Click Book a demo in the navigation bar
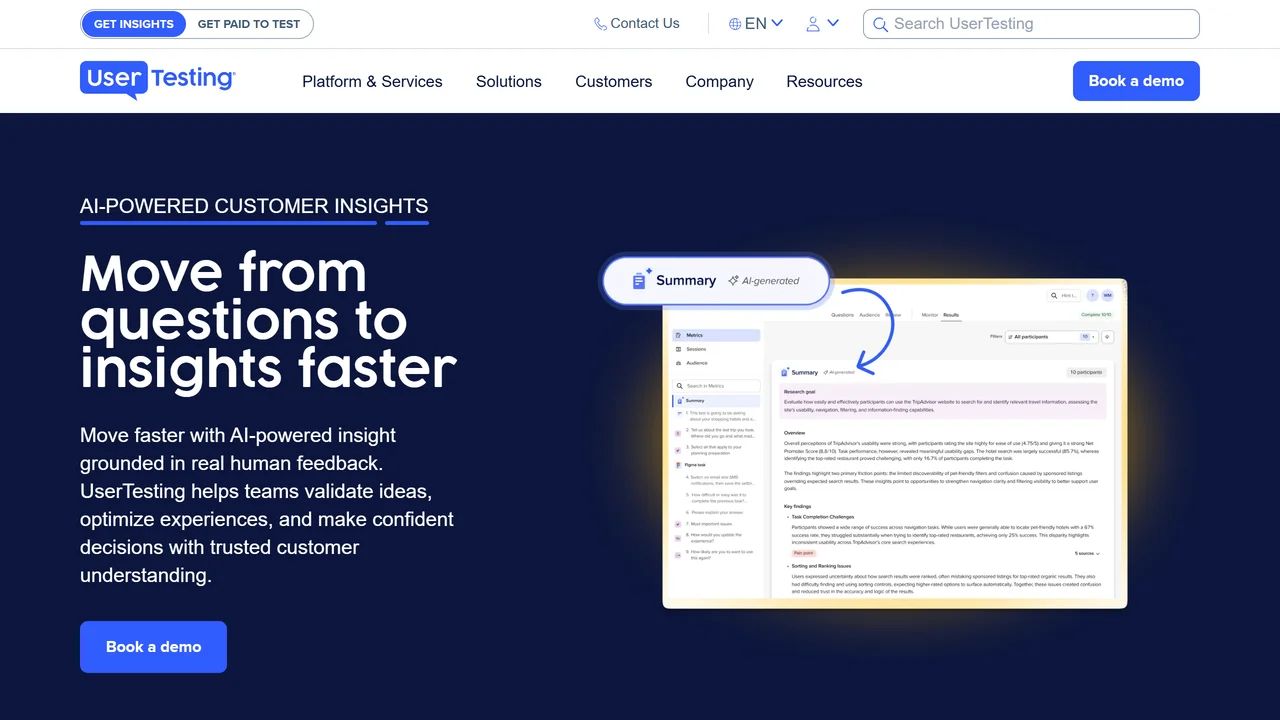Screen dimensions: 1280x720 tap(1136, 81)
